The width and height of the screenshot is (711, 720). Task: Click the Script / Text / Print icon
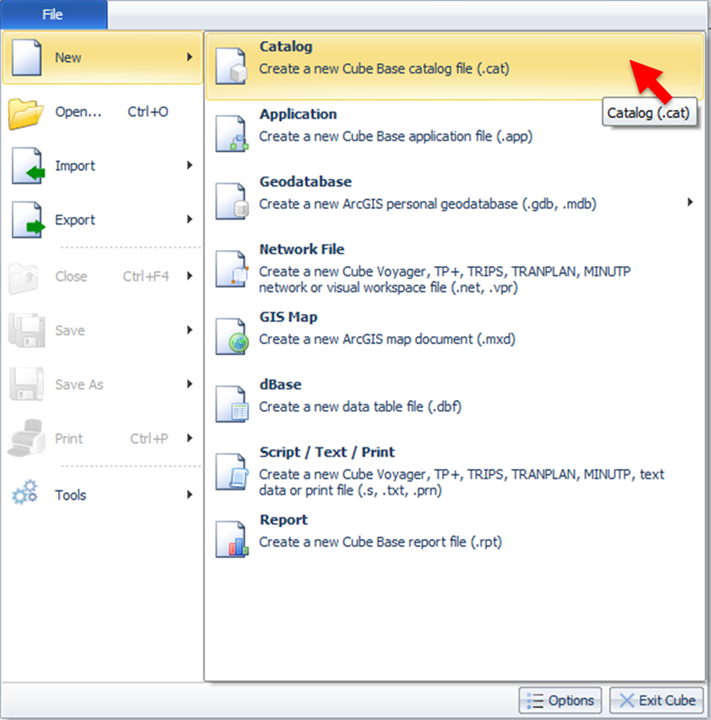231,472
